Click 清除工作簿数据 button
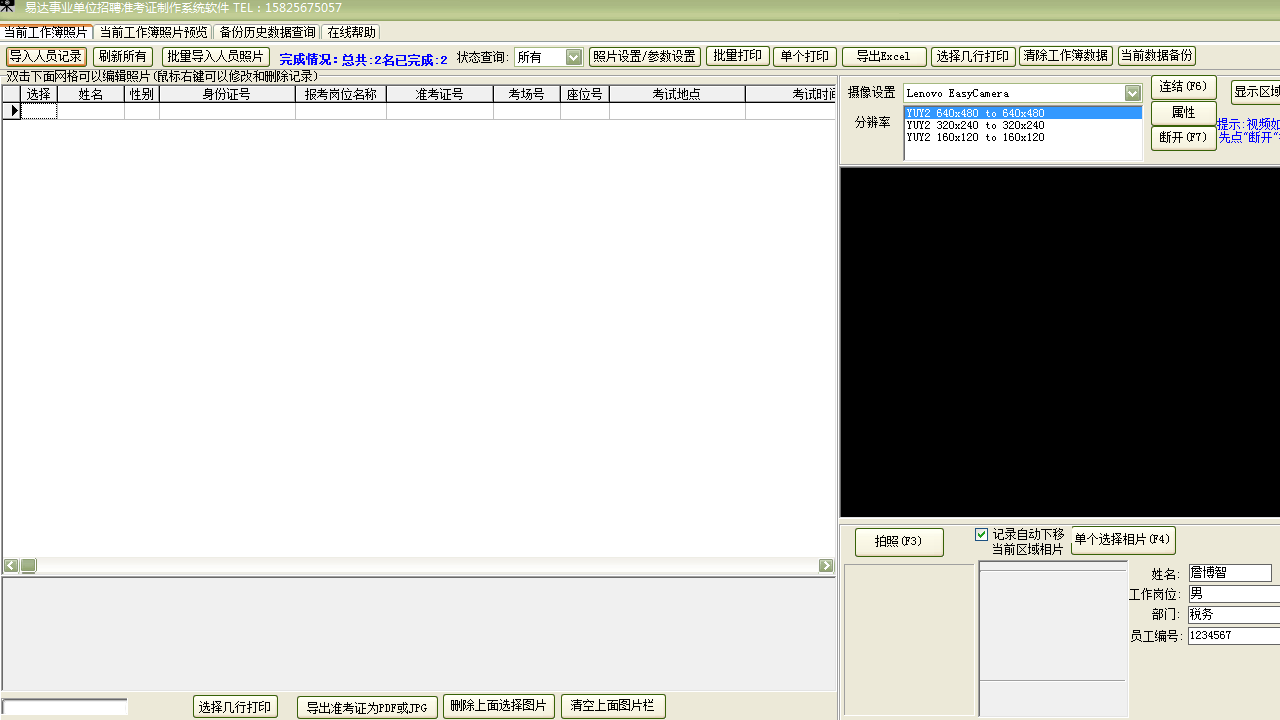The height and width of the screenshot is (720, 1280). tap(1066, 56)
